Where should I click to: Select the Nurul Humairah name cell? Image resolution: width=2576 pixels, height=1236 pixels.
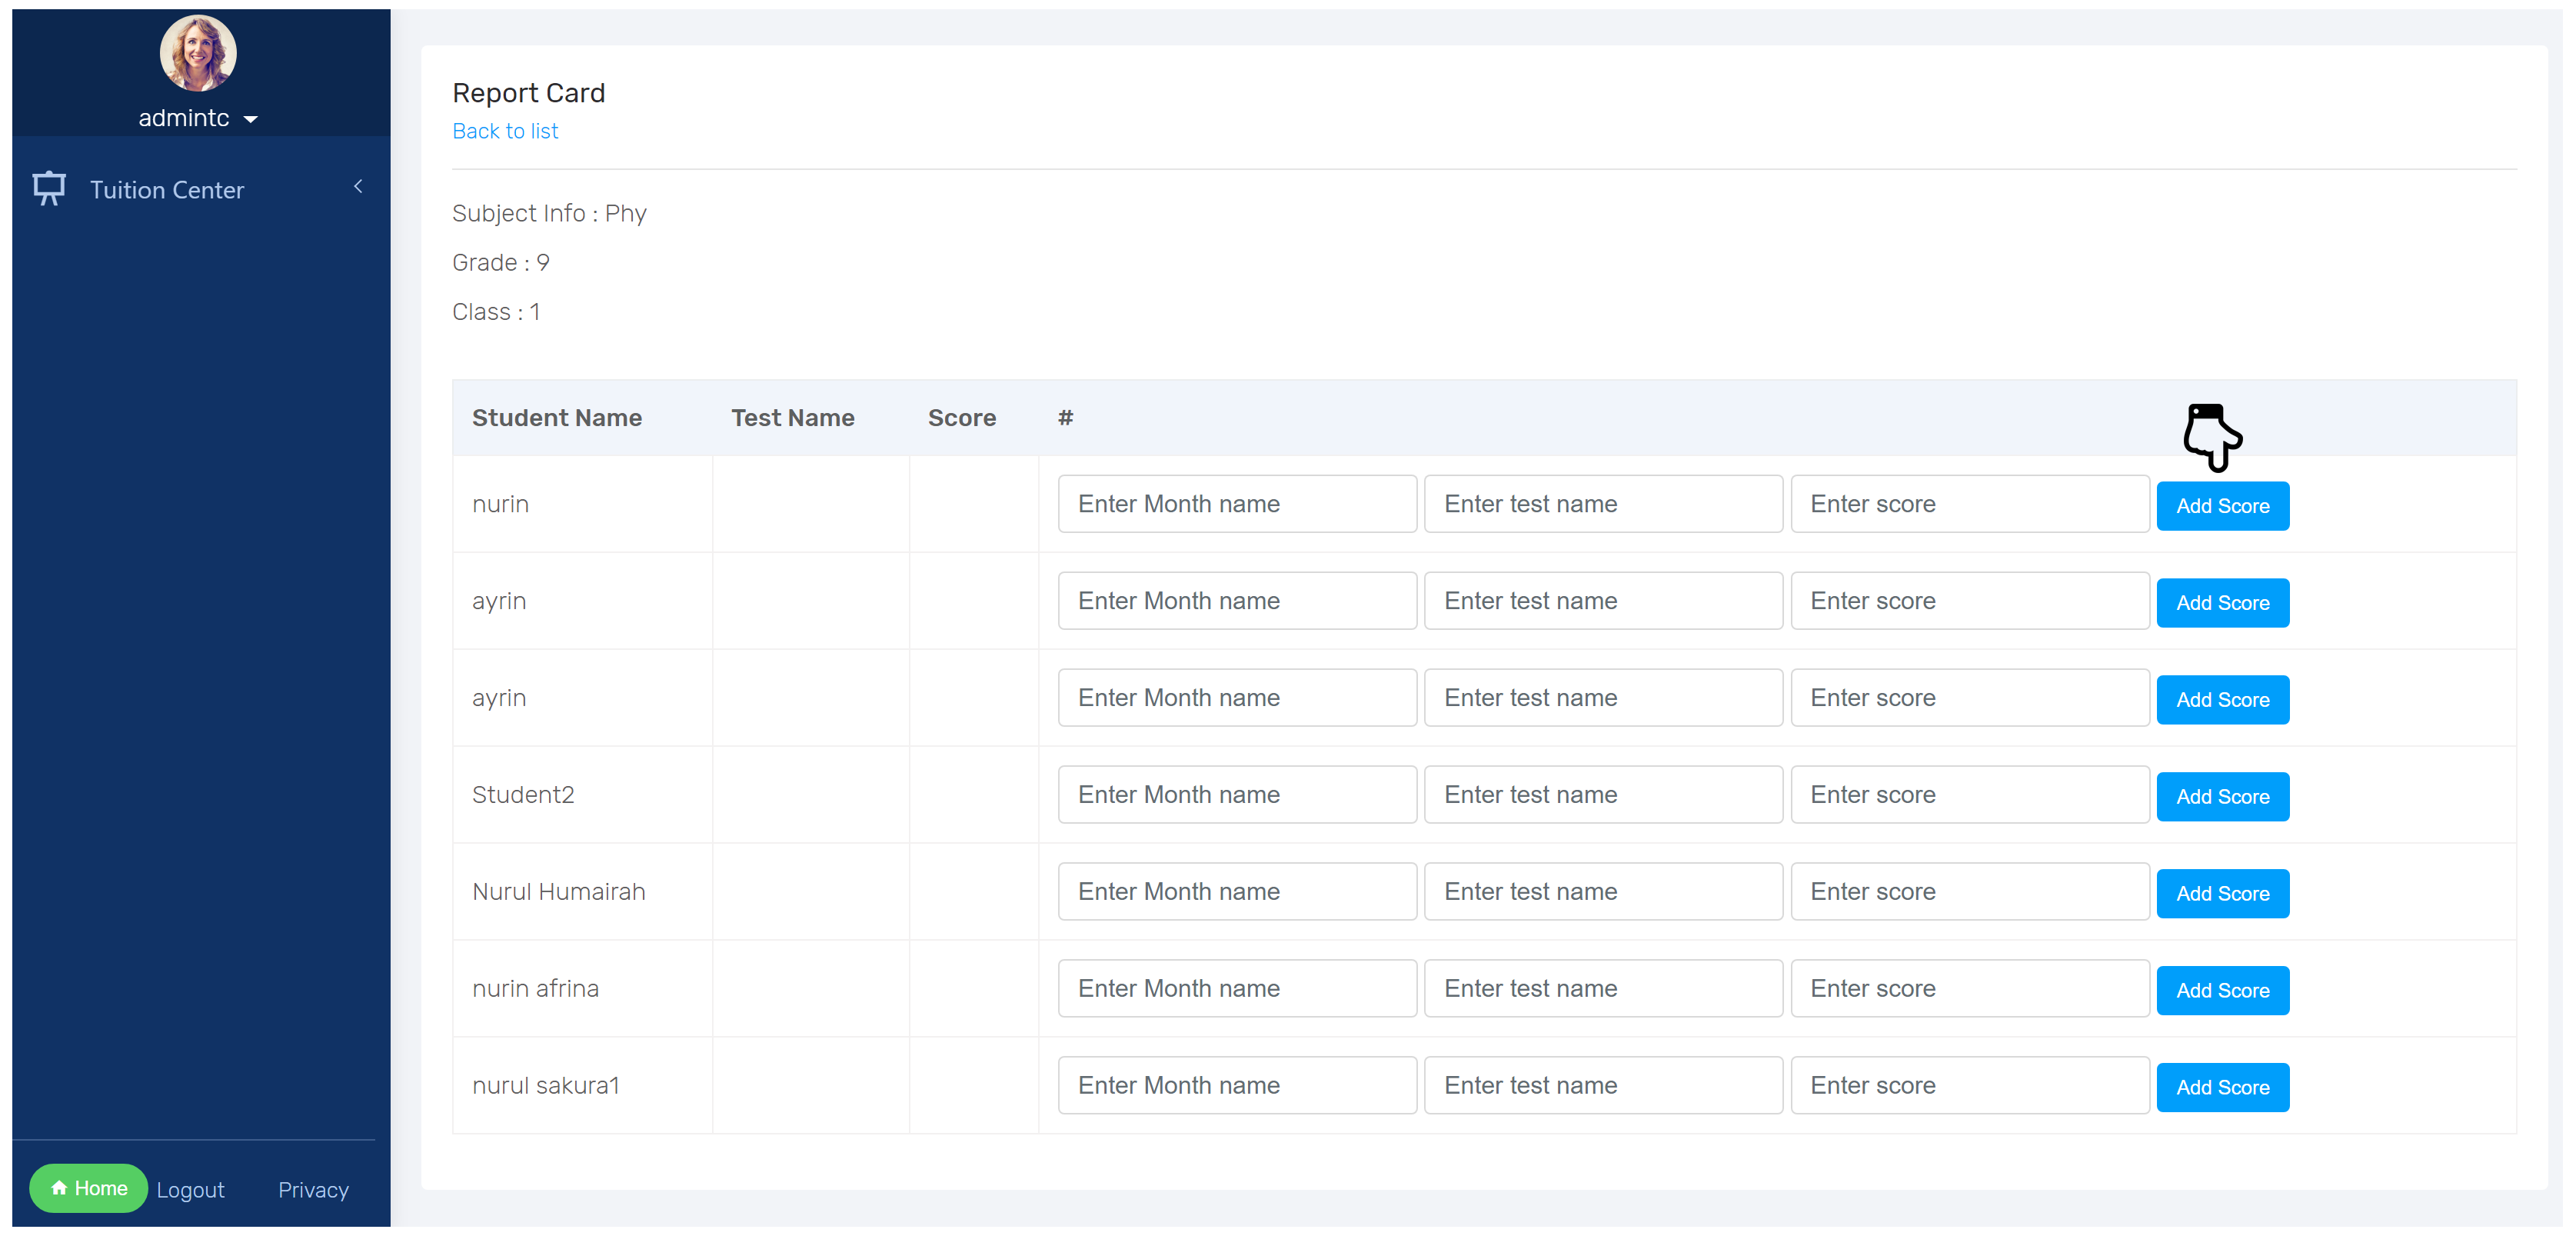(x=583, y=892)
